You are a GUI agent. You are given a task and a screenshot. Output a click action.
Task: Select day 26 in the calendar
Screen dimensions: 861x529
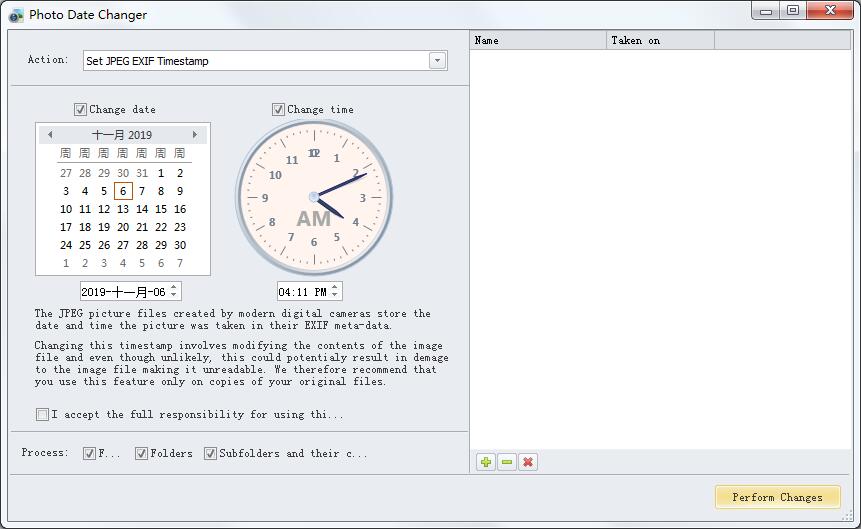104,246
